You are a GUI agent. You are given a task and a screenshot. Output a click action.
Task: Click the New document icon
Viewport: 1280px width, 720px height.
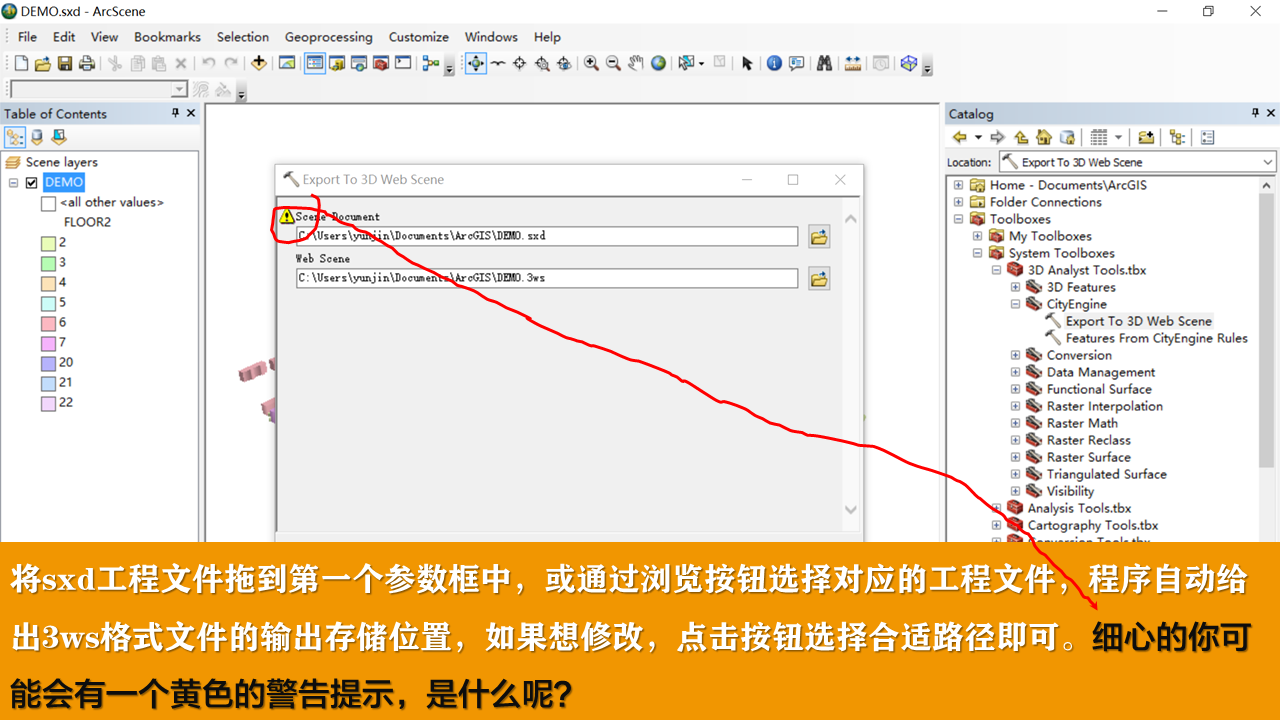pyautogui.click(x=21, y=63)
